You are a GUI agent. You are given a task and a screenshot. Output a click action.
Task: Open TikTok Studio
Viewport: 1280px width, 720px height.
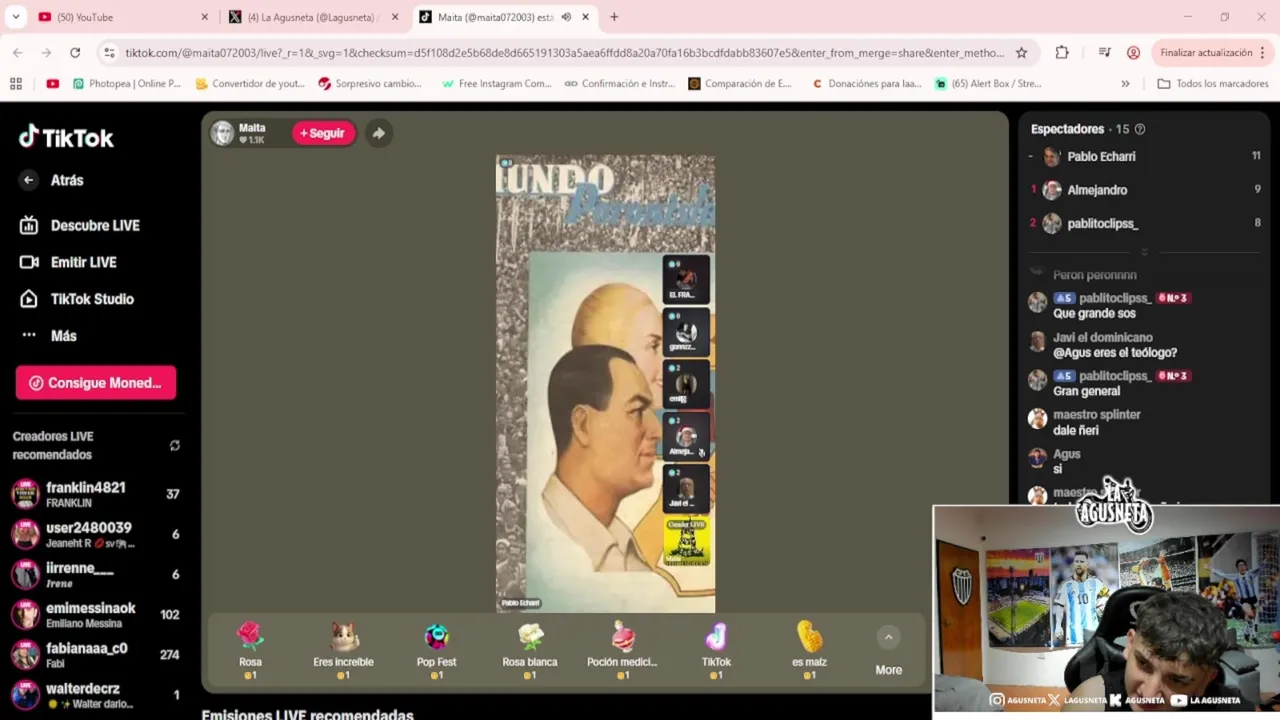click(77, 299)
